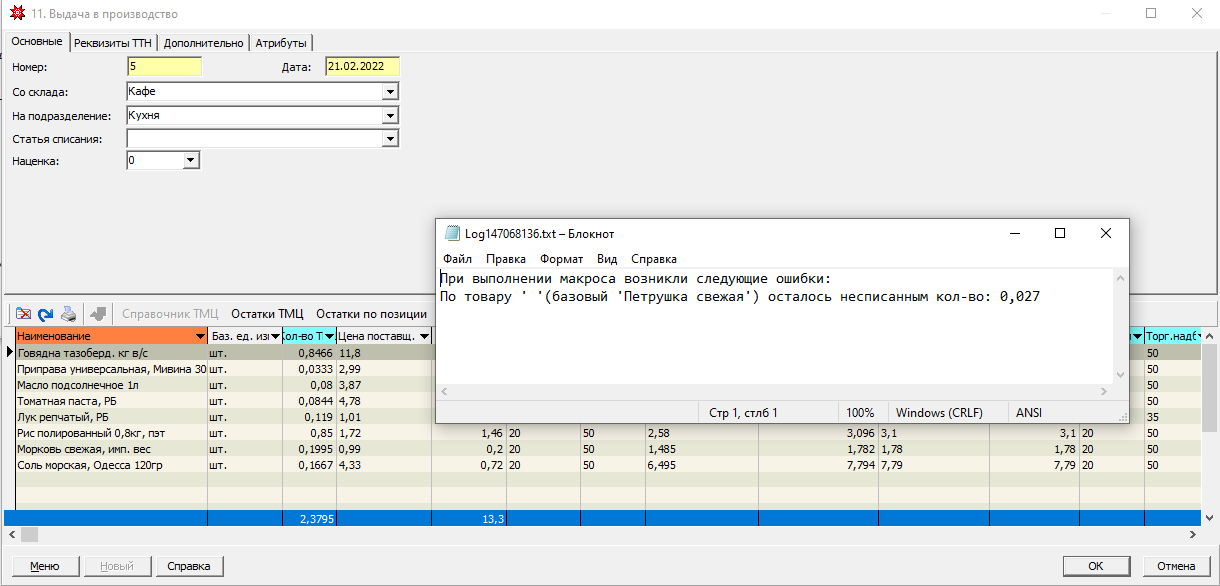Click the Notepad document icon in title bar
The image size is (1220, 586).
453,234
